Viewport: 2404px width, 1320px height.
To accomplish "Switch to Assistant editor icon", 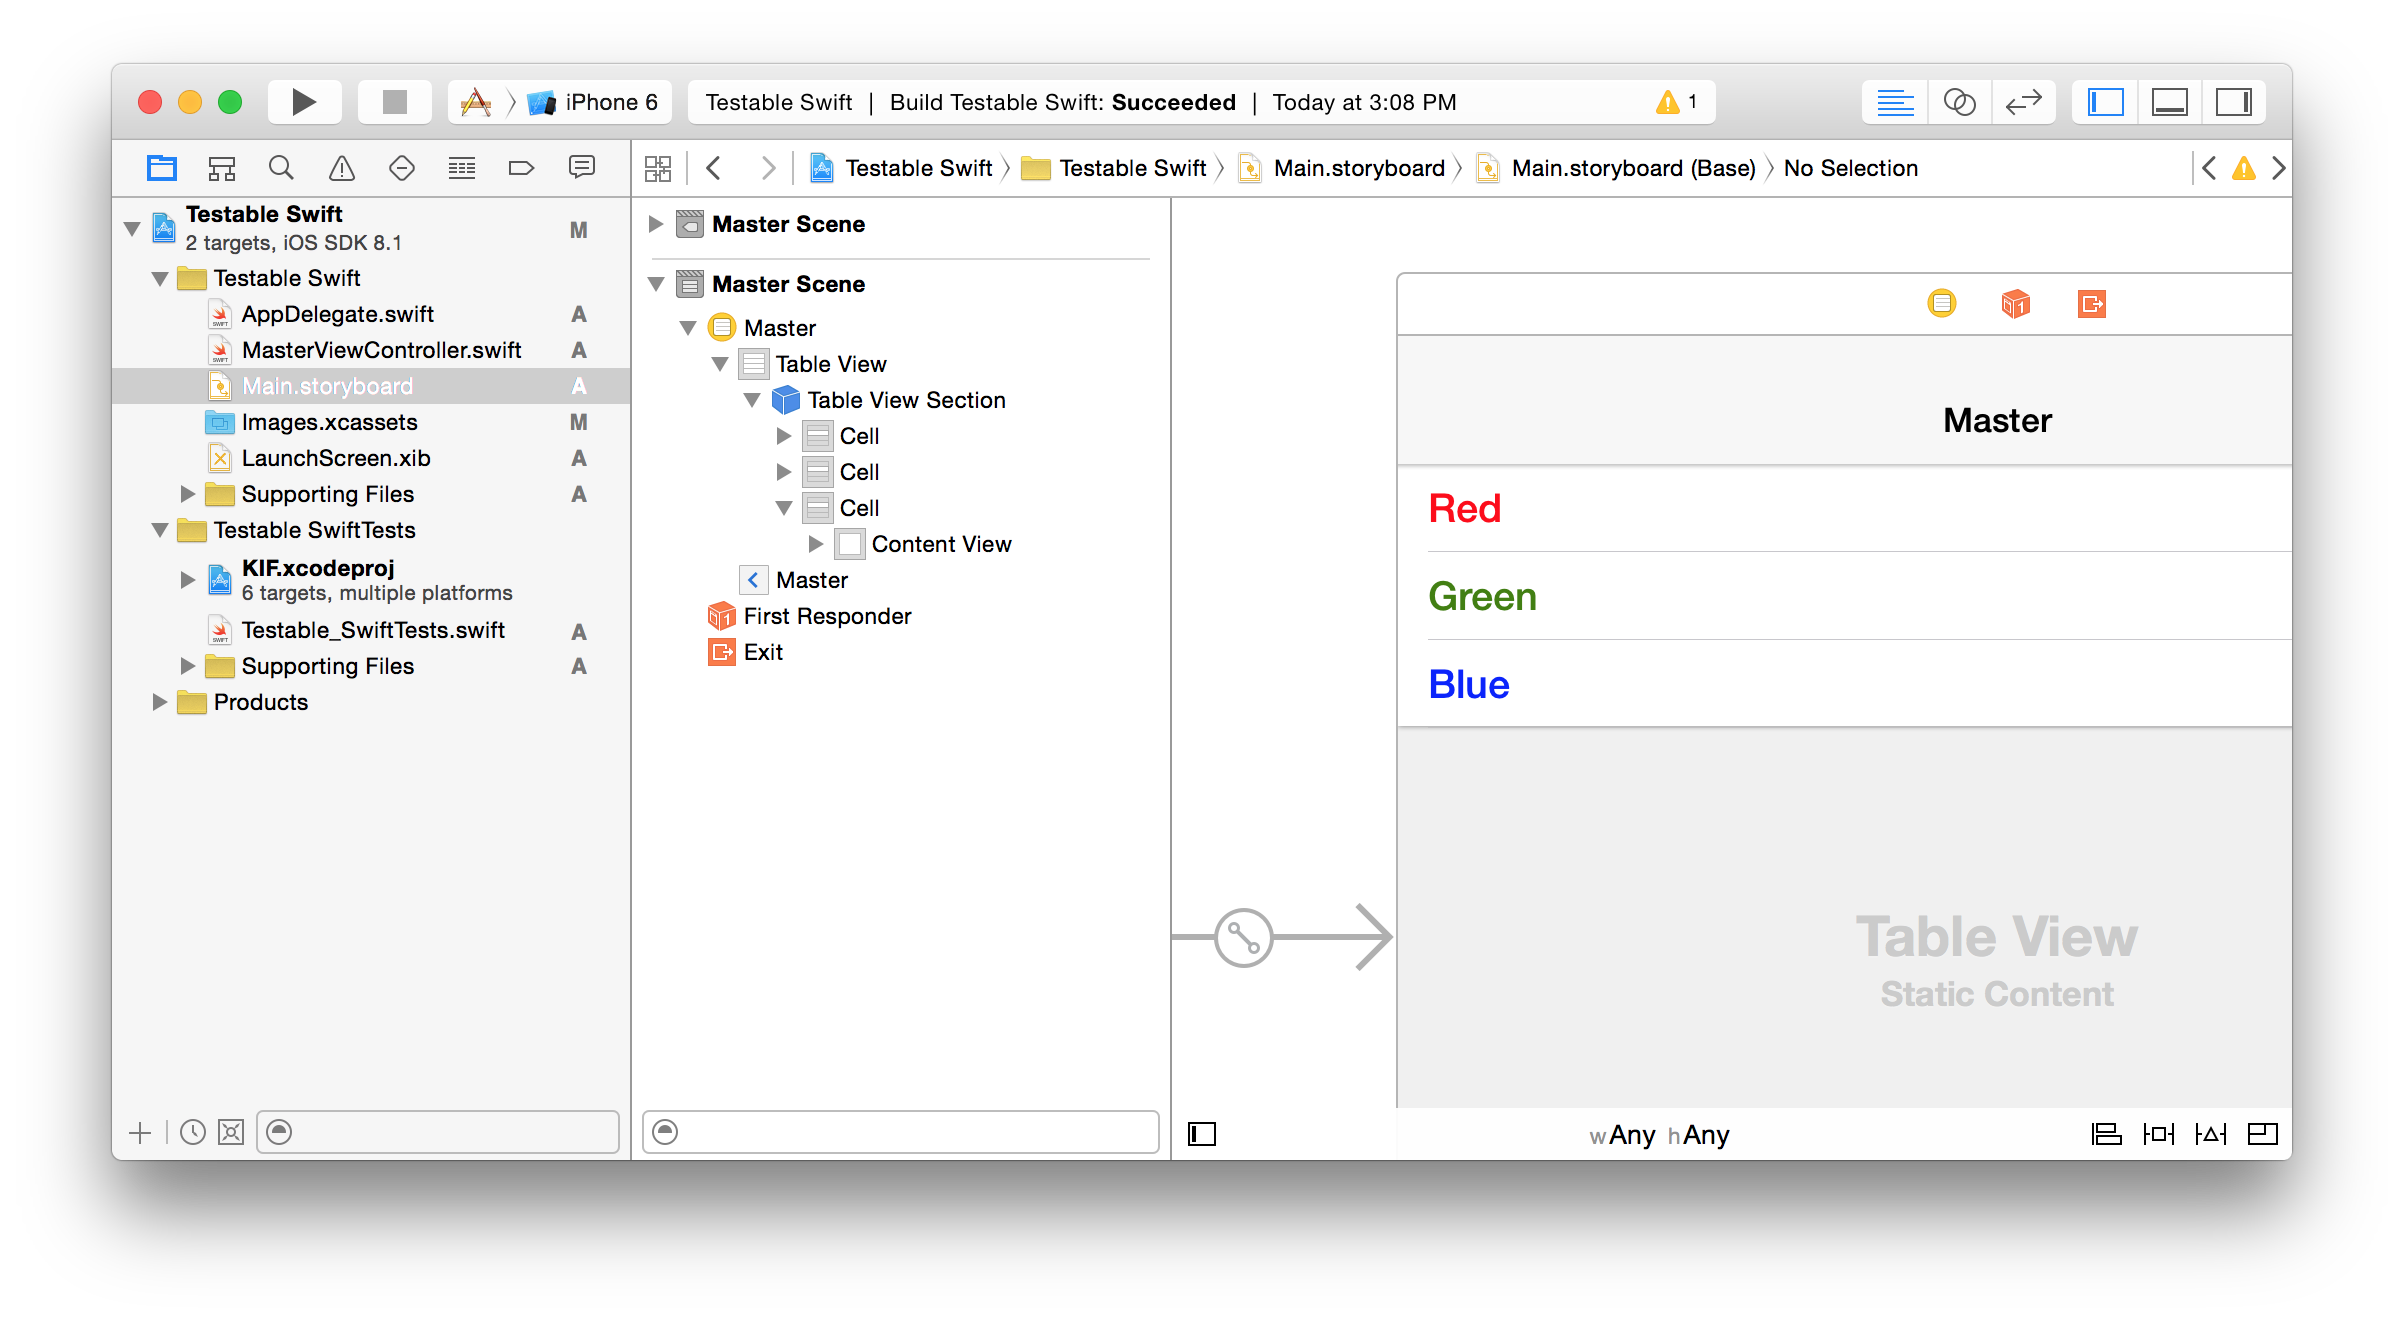I will [x=1959, y=102].
